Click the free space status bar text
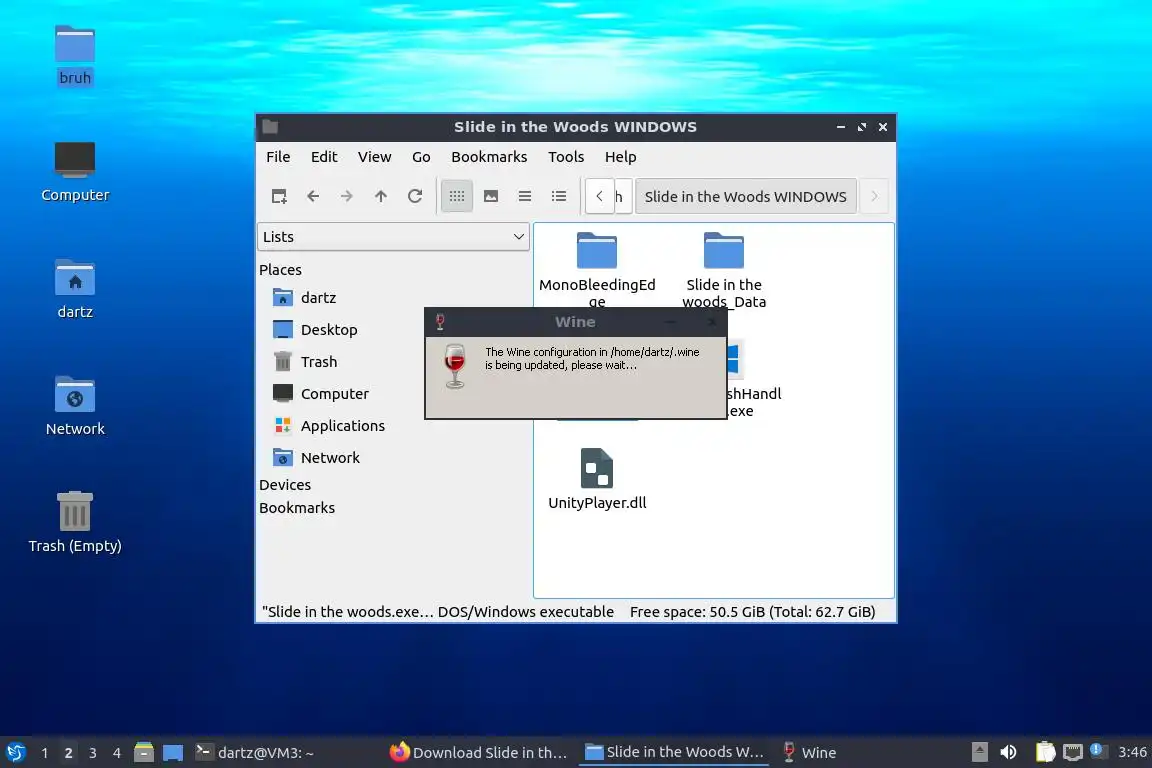Image resolution: width=1152 pixels, height=768 pixels. 752,611
